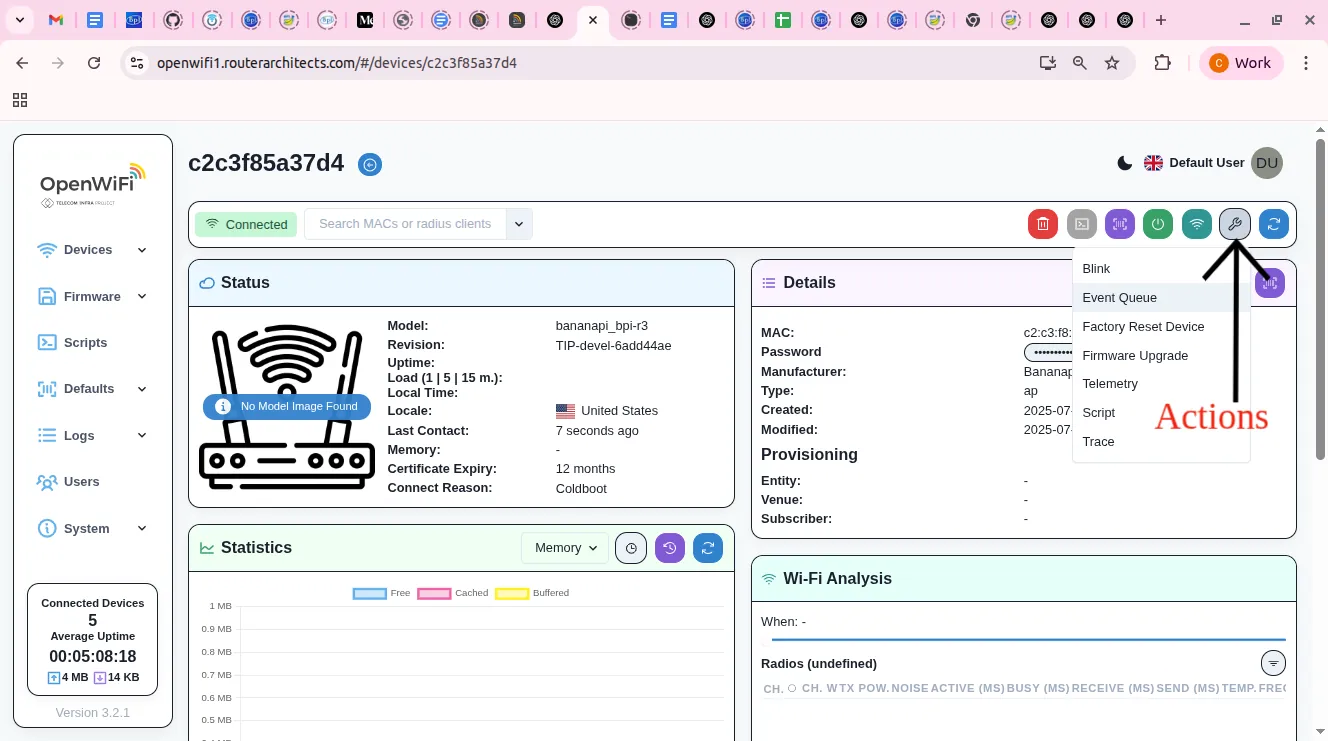The width and height of the screenshot is (1328, 741).
Task: Navigate to the Scripts page
Action: (x=85, y=343)
